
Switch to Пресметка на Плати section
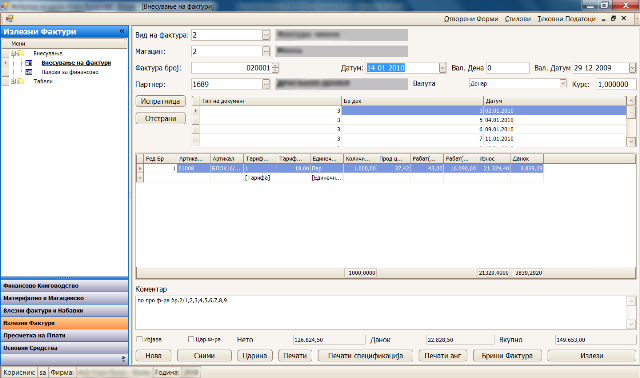point(64,336)
